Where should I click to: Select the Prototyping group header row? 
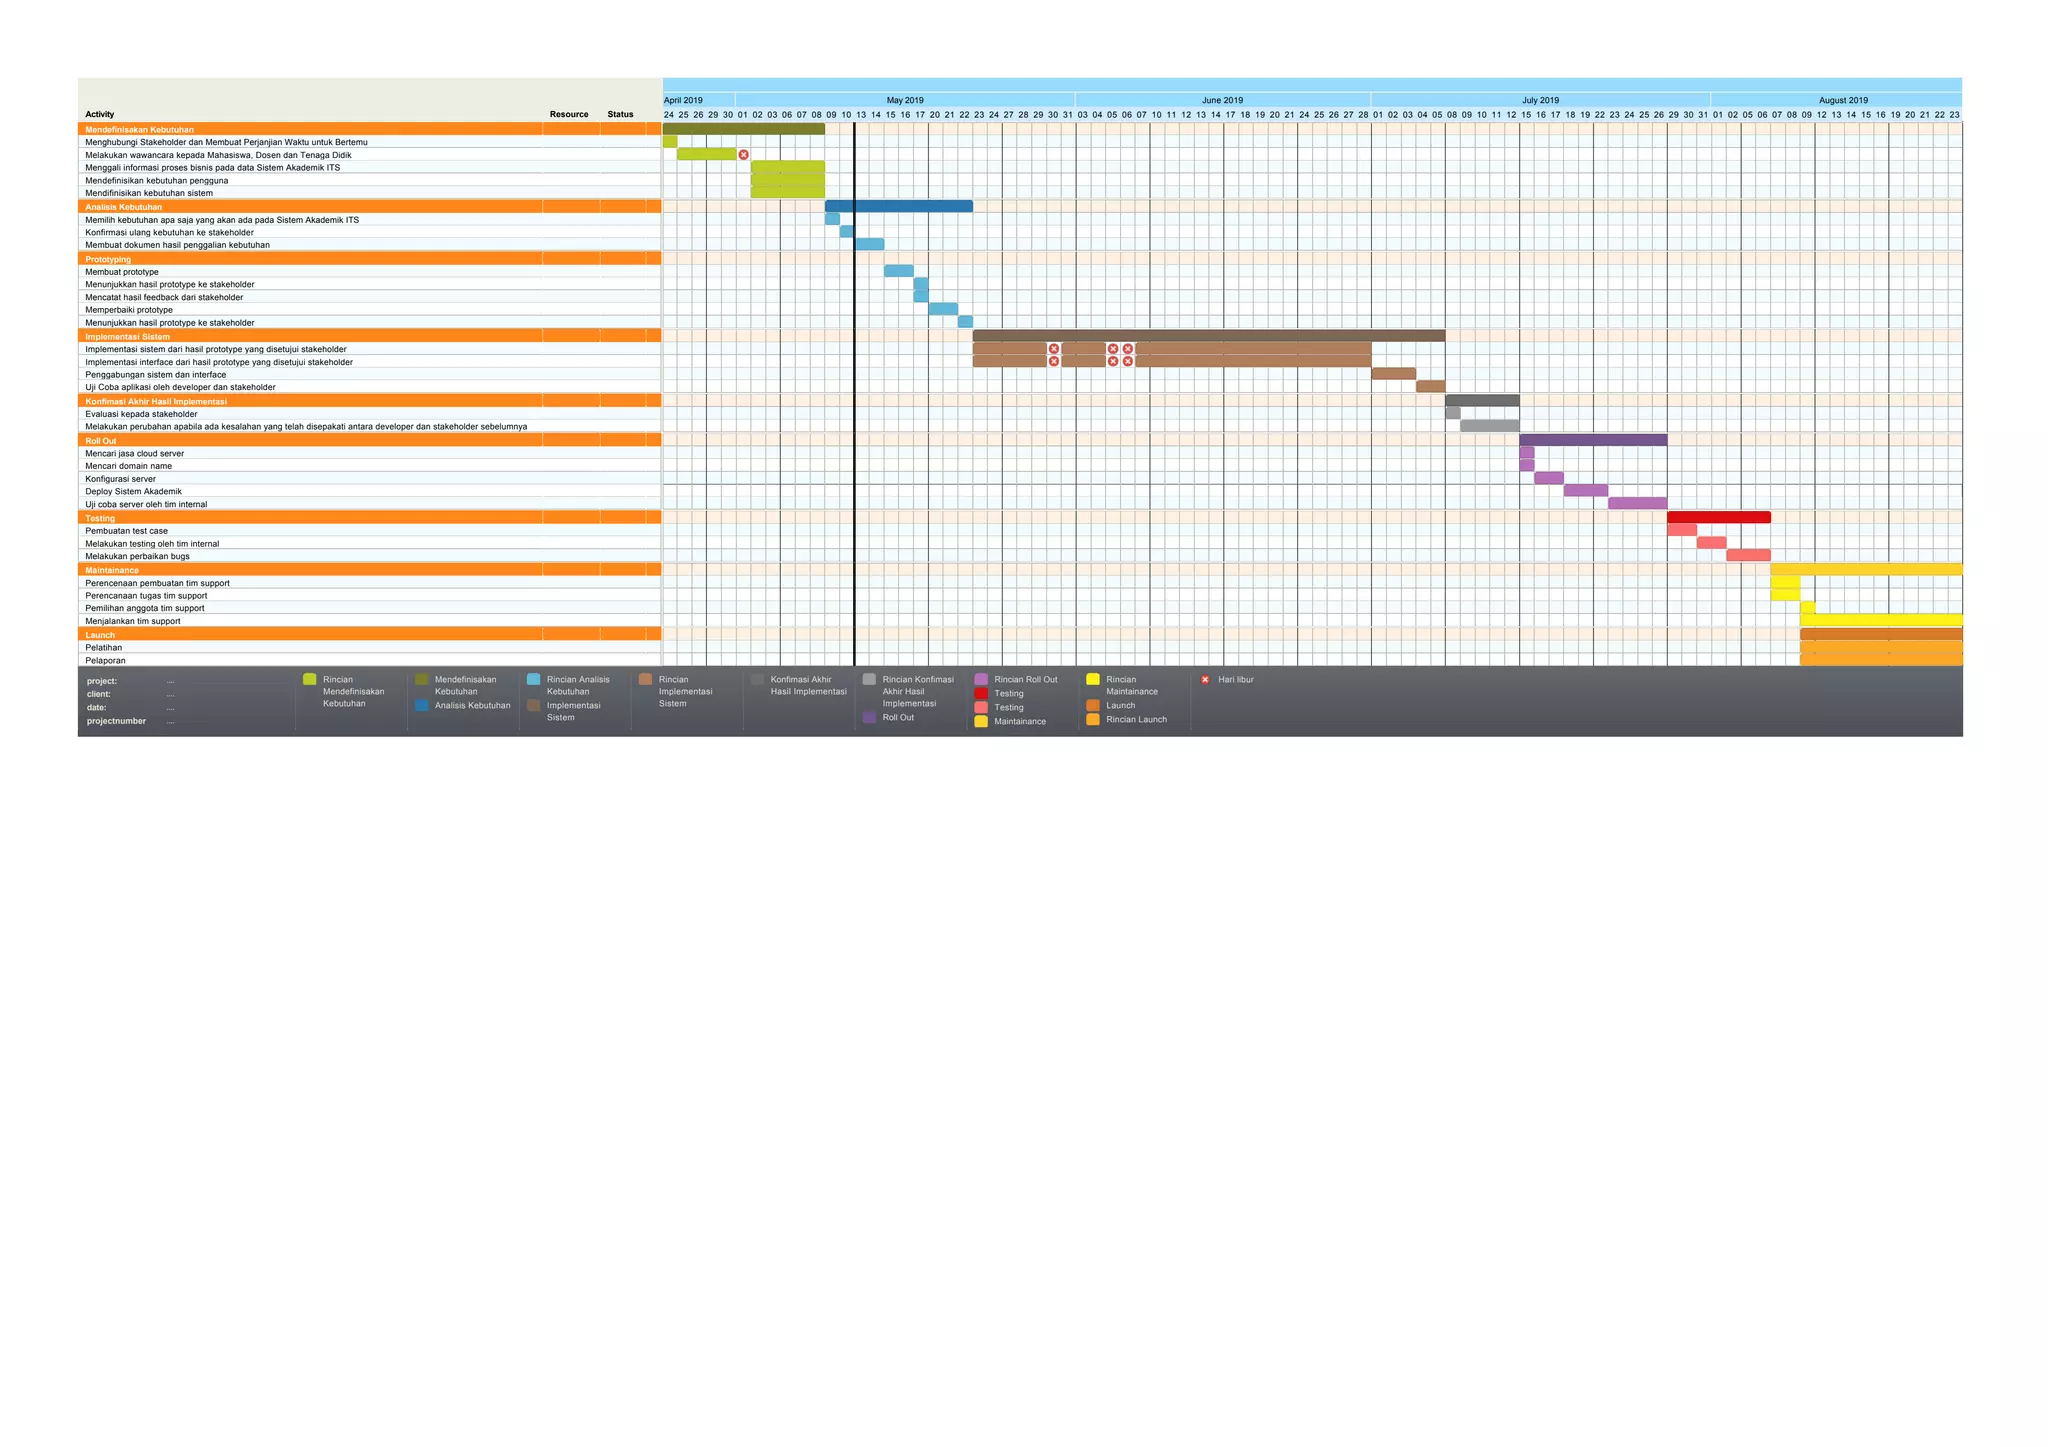pos(108,260)
